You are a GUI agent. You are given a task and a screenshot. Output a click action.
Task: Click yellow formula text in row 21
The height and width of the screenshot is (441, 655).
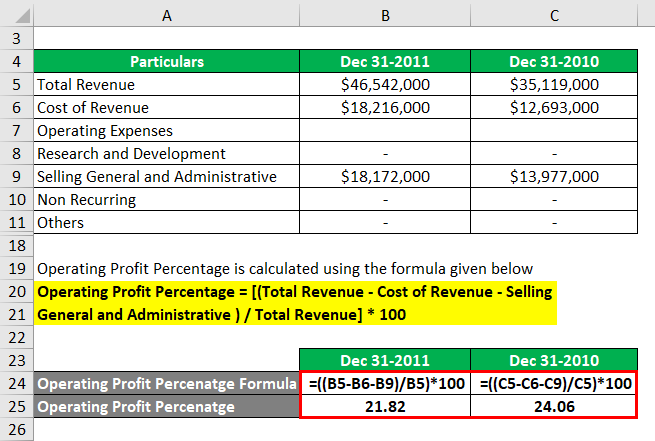(221, 314)
